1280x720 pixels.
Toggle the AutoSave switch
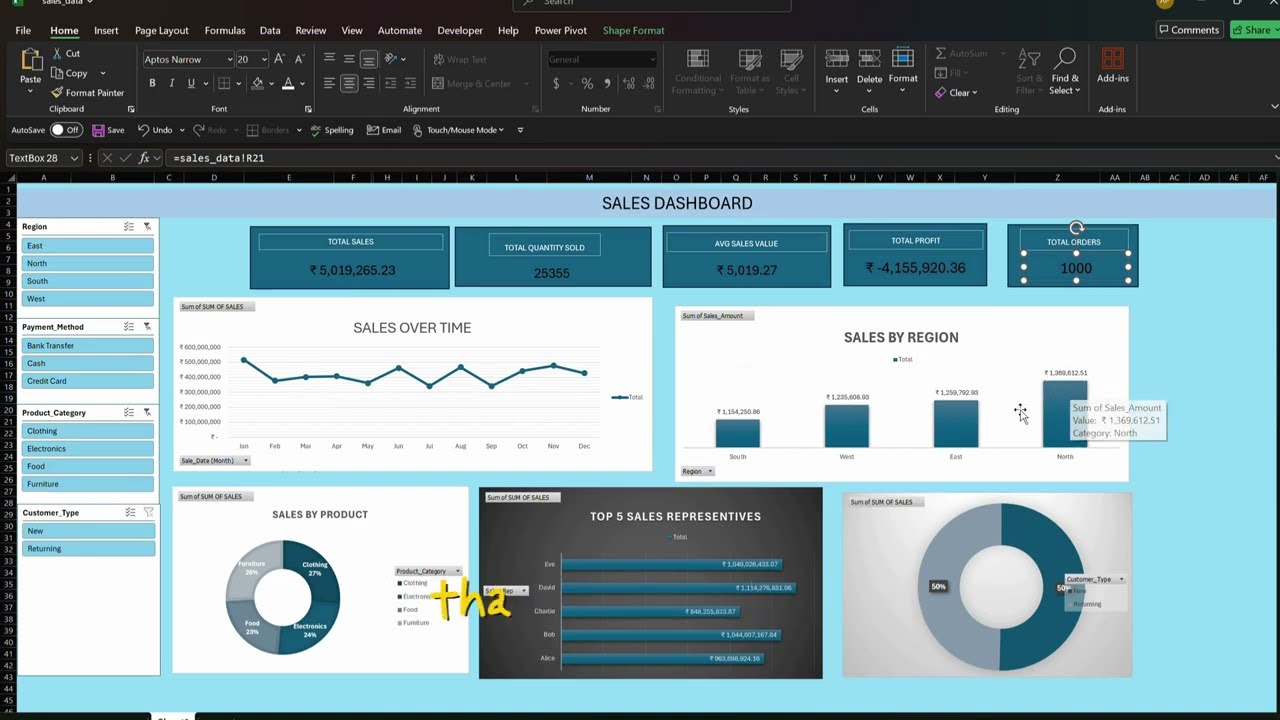[66, 130]
